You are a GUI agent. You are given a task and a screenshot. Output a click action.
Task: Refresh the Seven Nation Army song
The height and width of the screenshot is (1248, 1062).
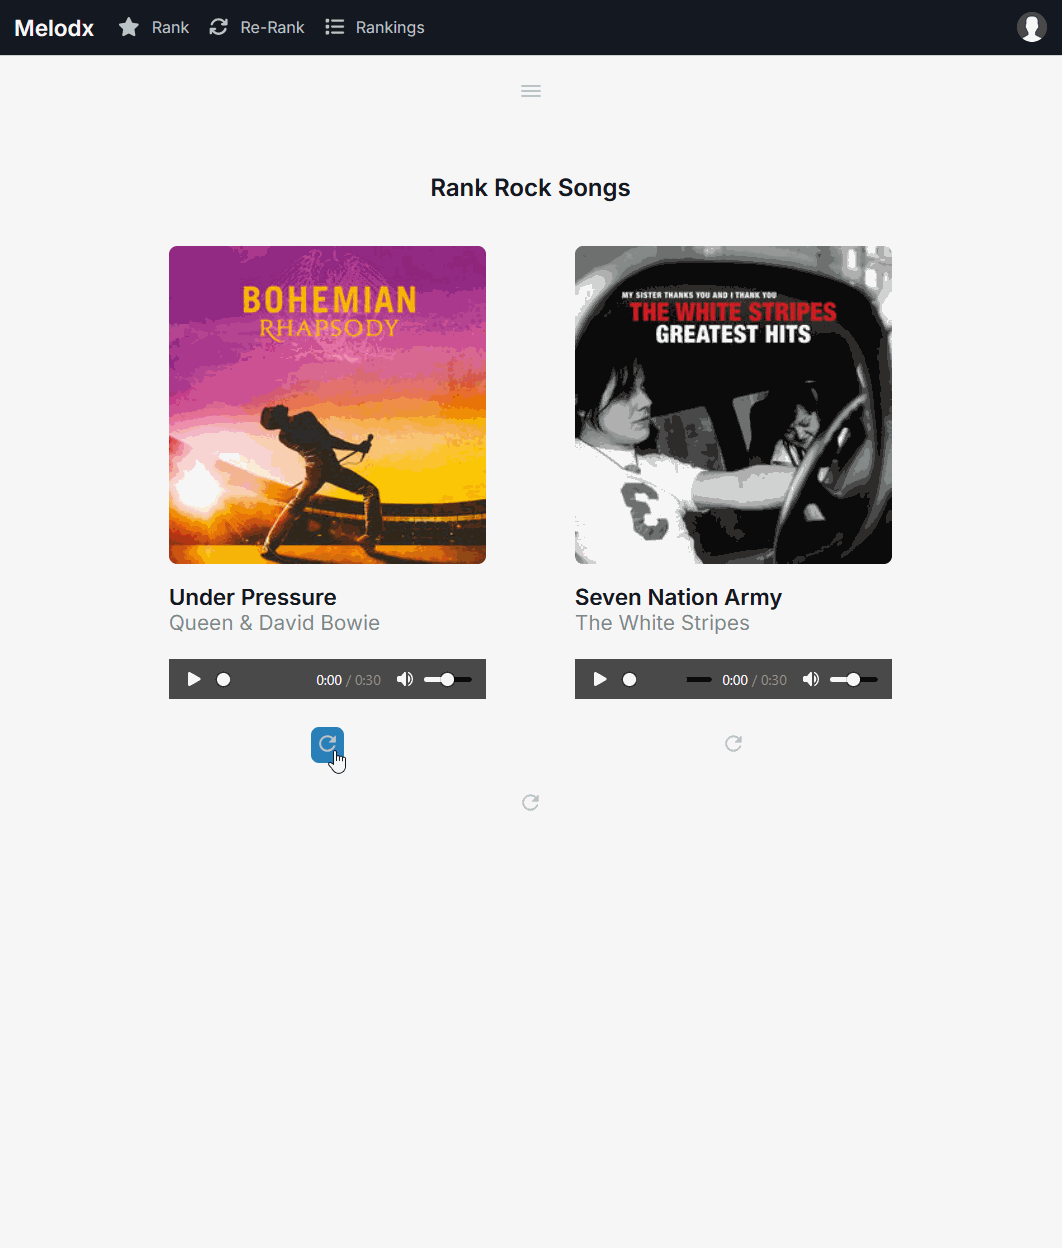click(x=733, y=743)
